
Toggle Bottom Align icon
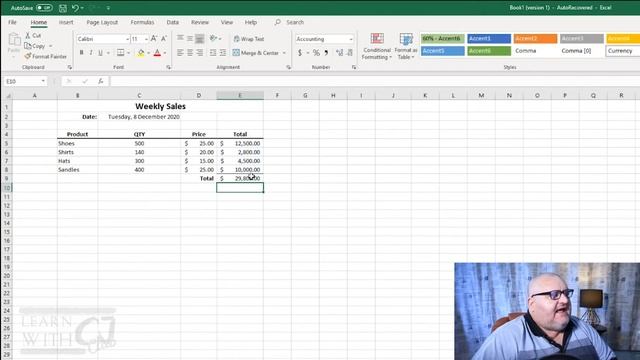[200, 39]
